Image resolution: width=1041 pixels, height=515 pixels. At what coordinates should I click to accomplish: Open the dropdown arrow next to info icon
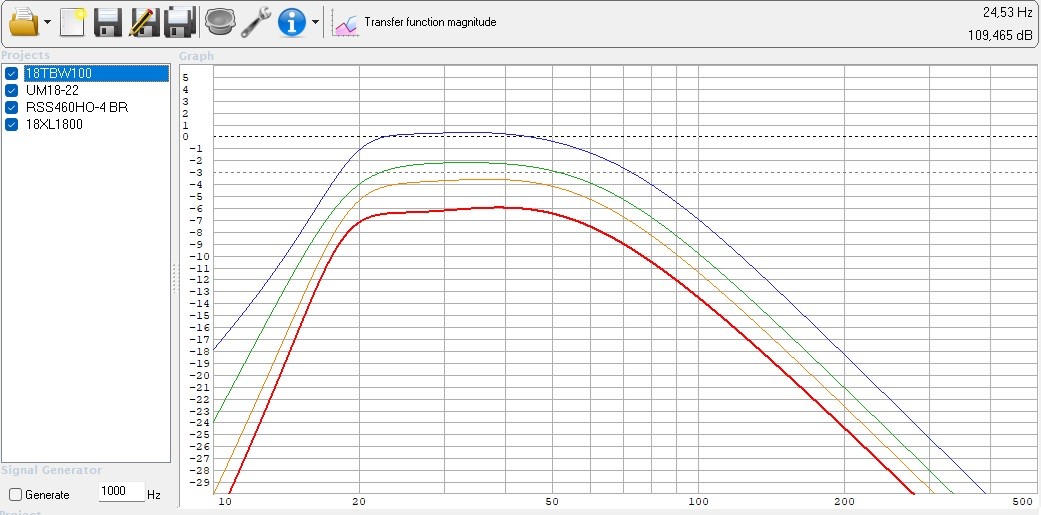[x=316, y=22]
